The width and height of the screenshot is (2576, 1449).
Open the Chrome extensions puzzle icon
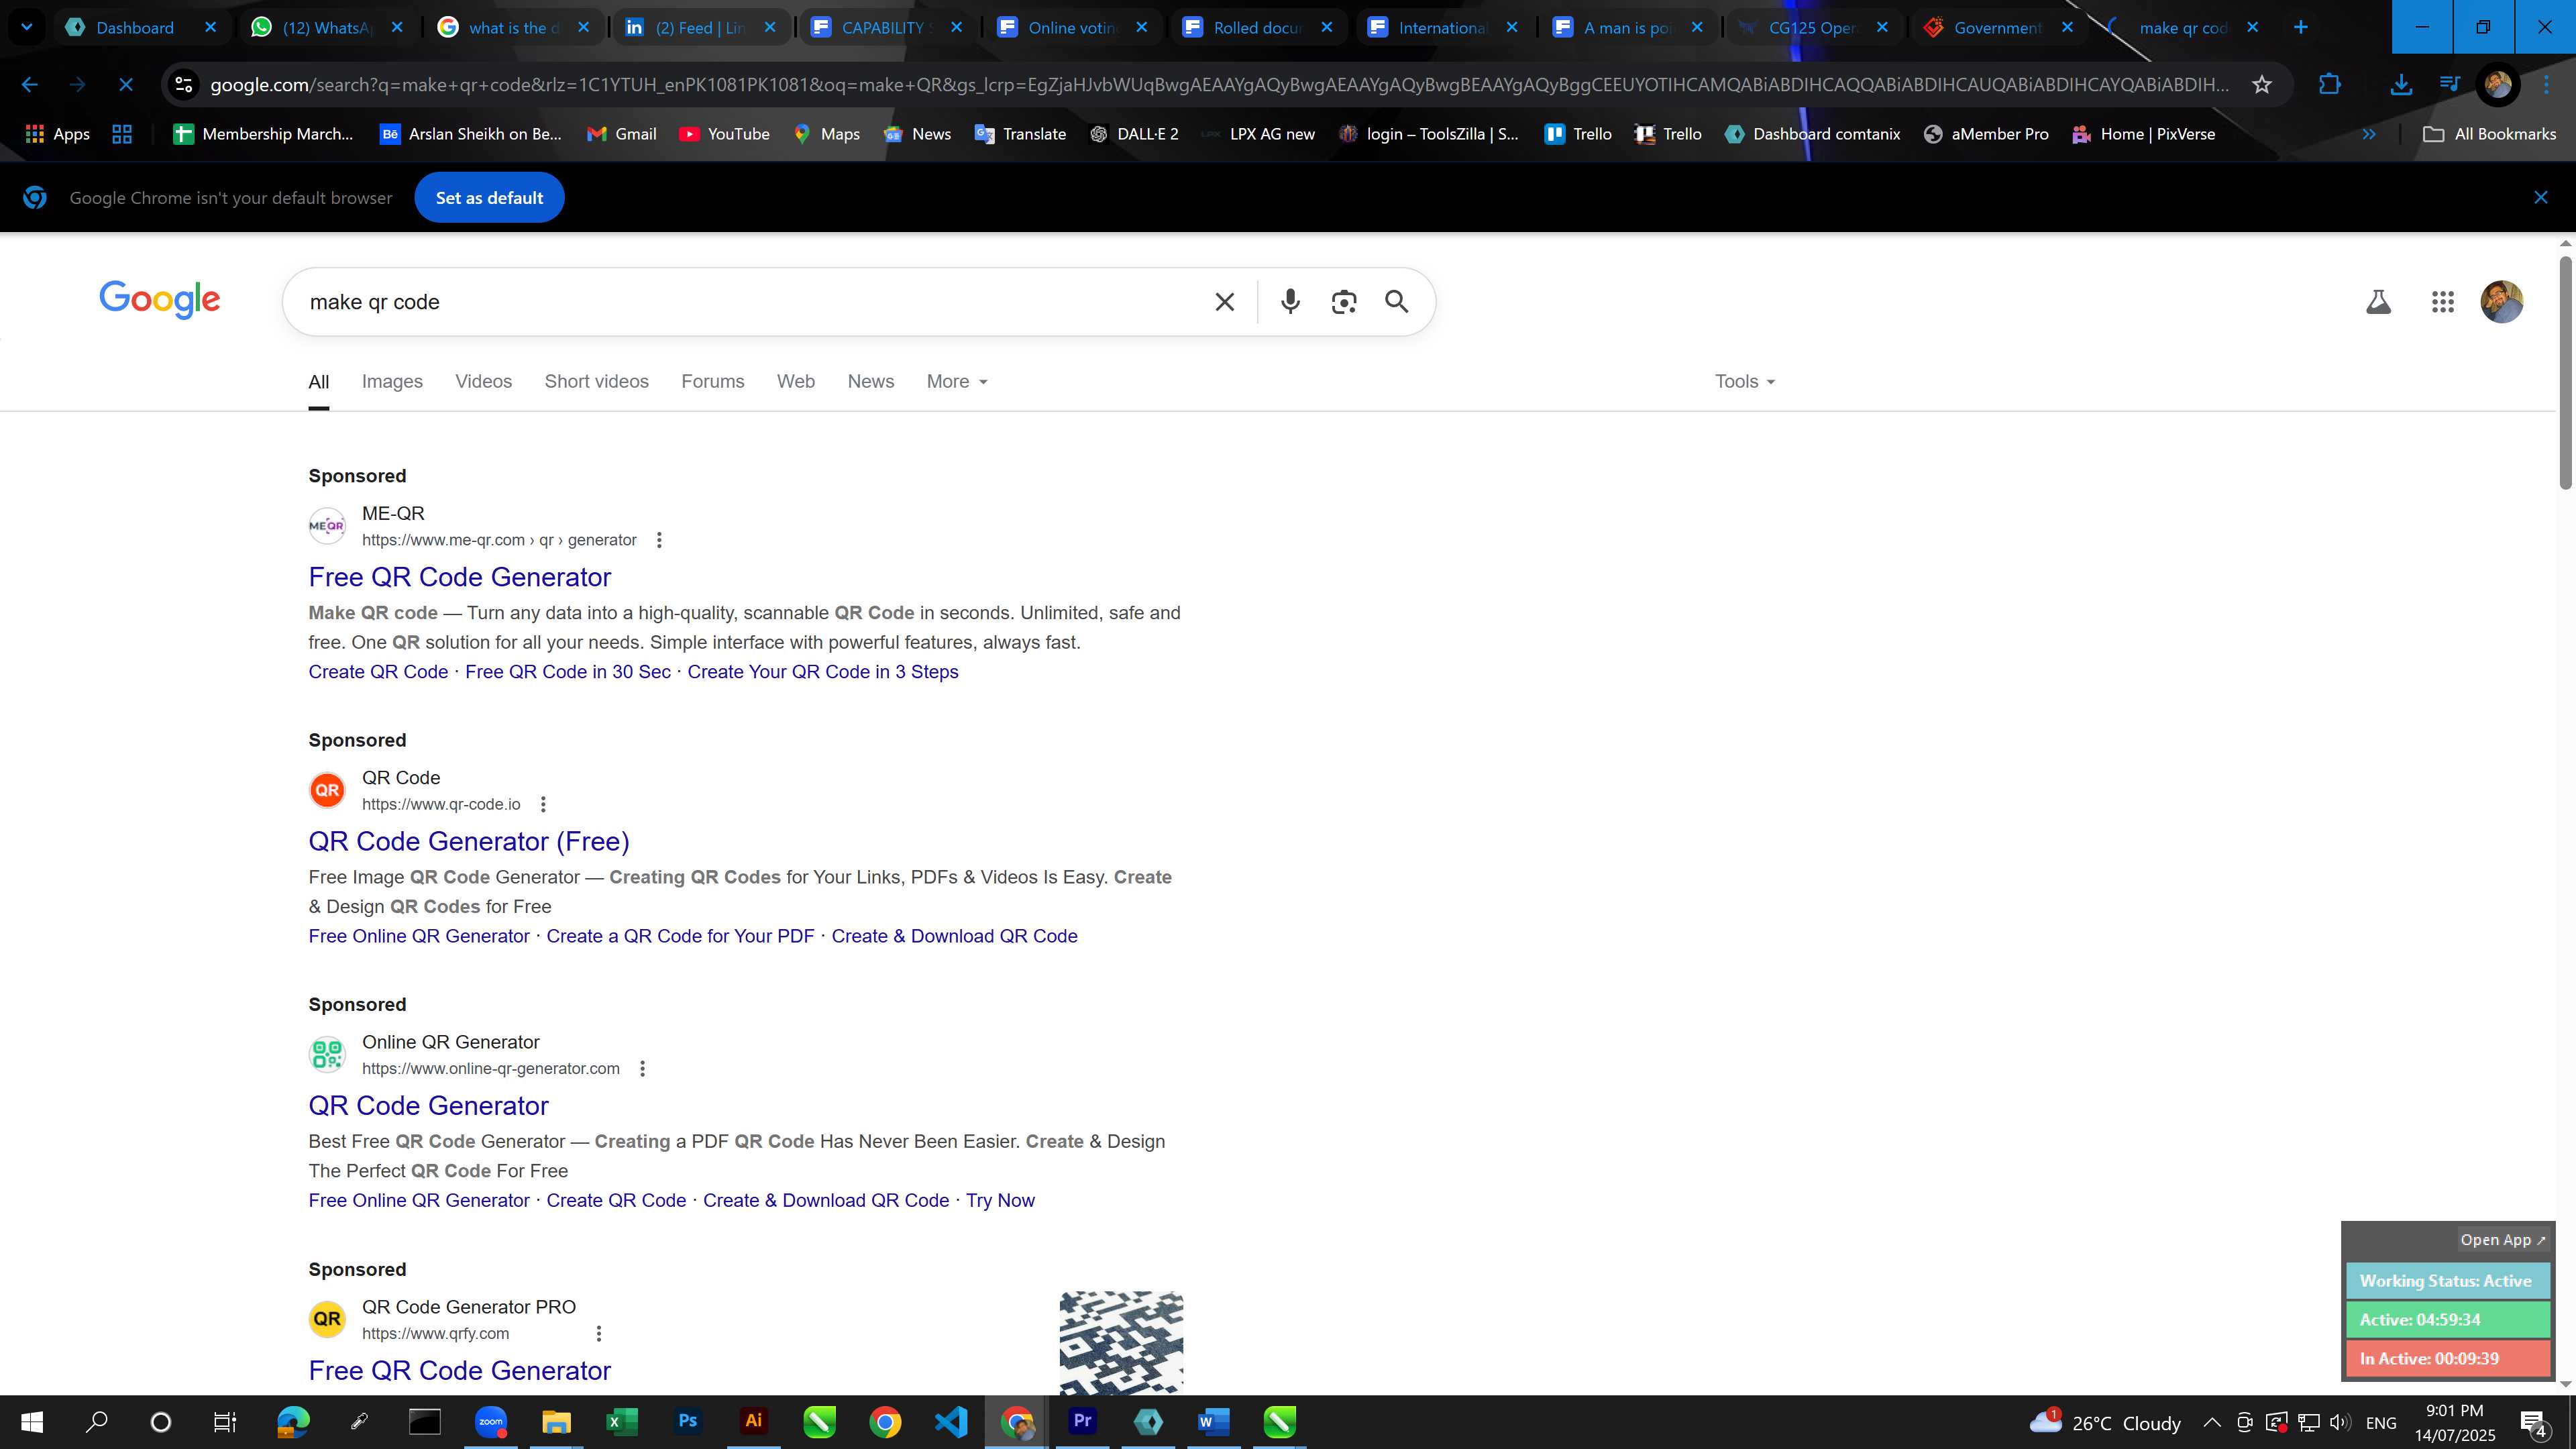(2329, 84)
